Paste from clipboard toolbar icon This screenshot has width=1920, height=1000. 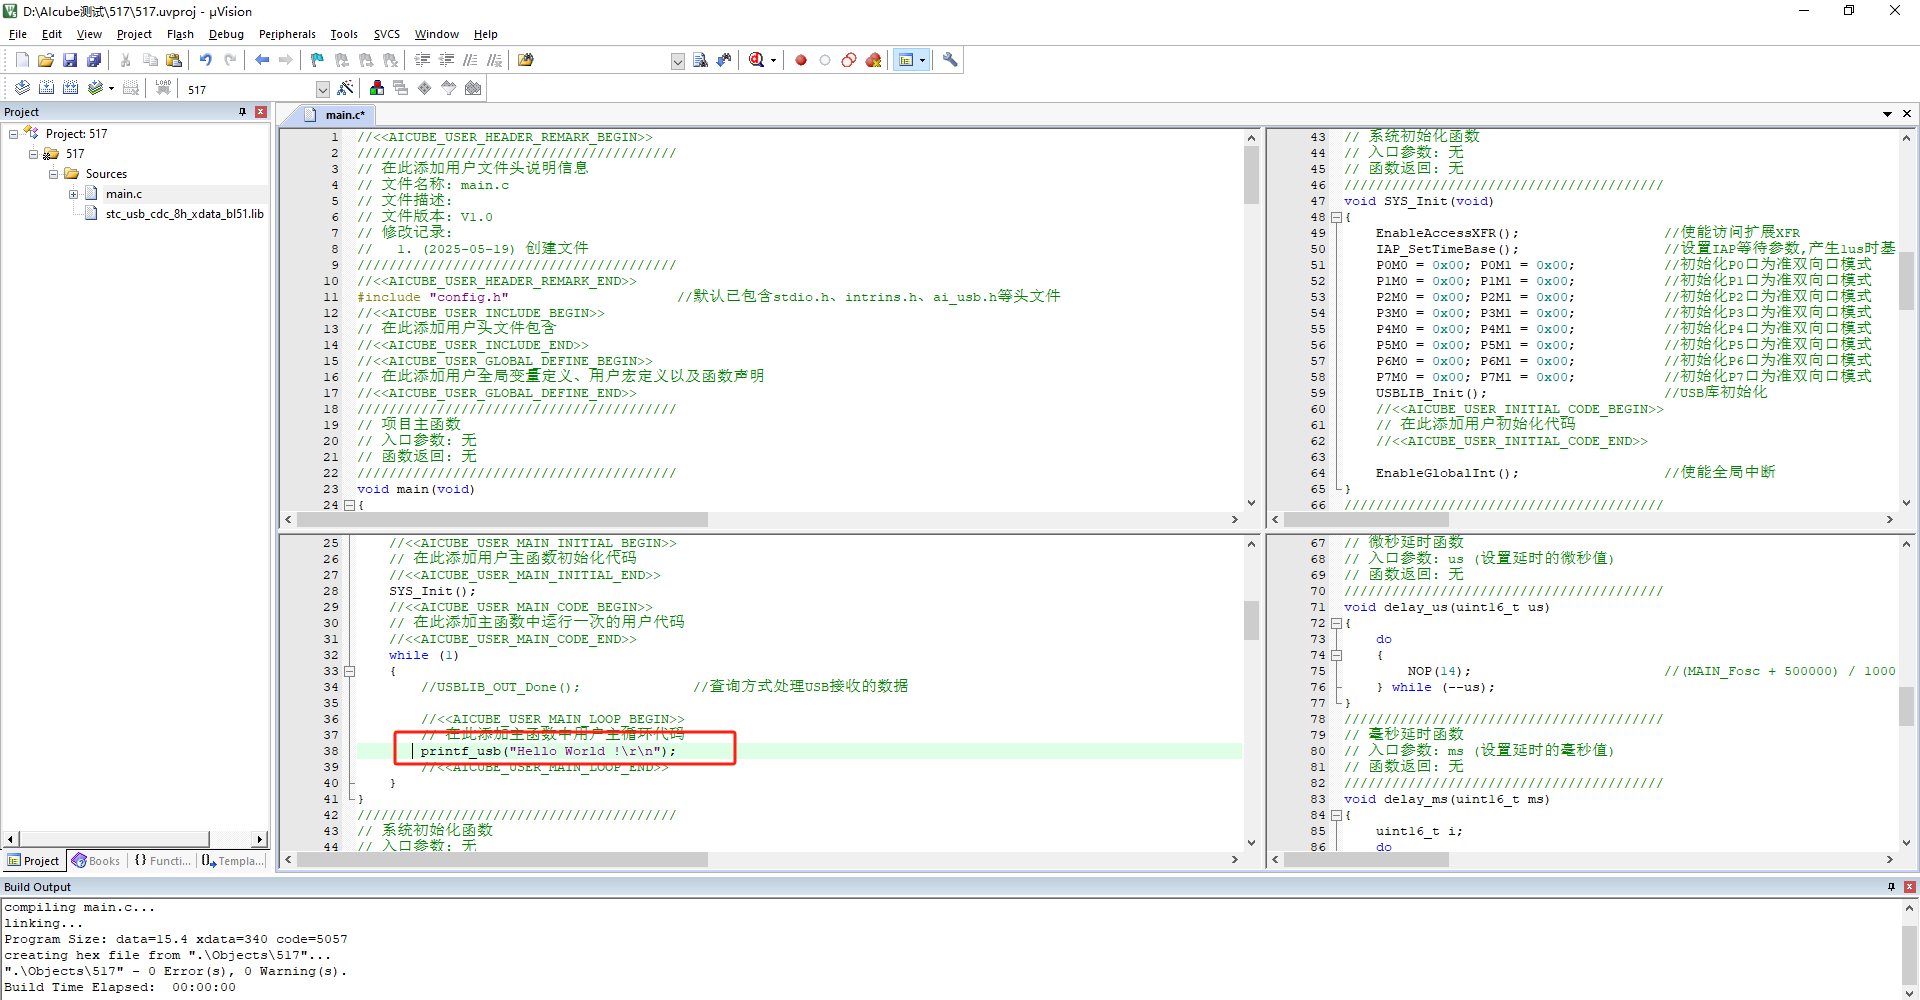coord(174,60)
